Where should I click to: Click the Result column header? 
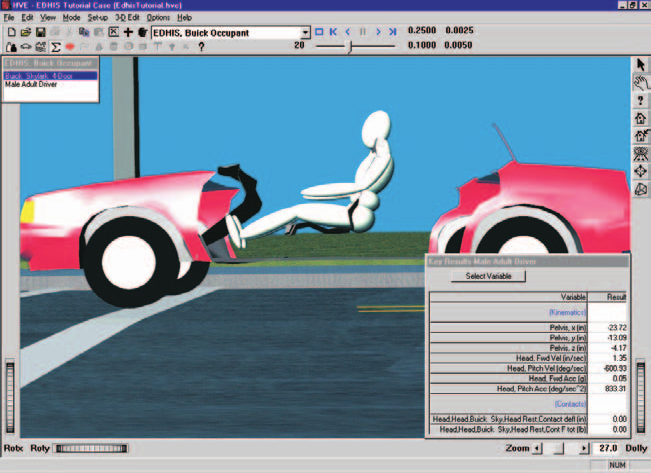607,297
